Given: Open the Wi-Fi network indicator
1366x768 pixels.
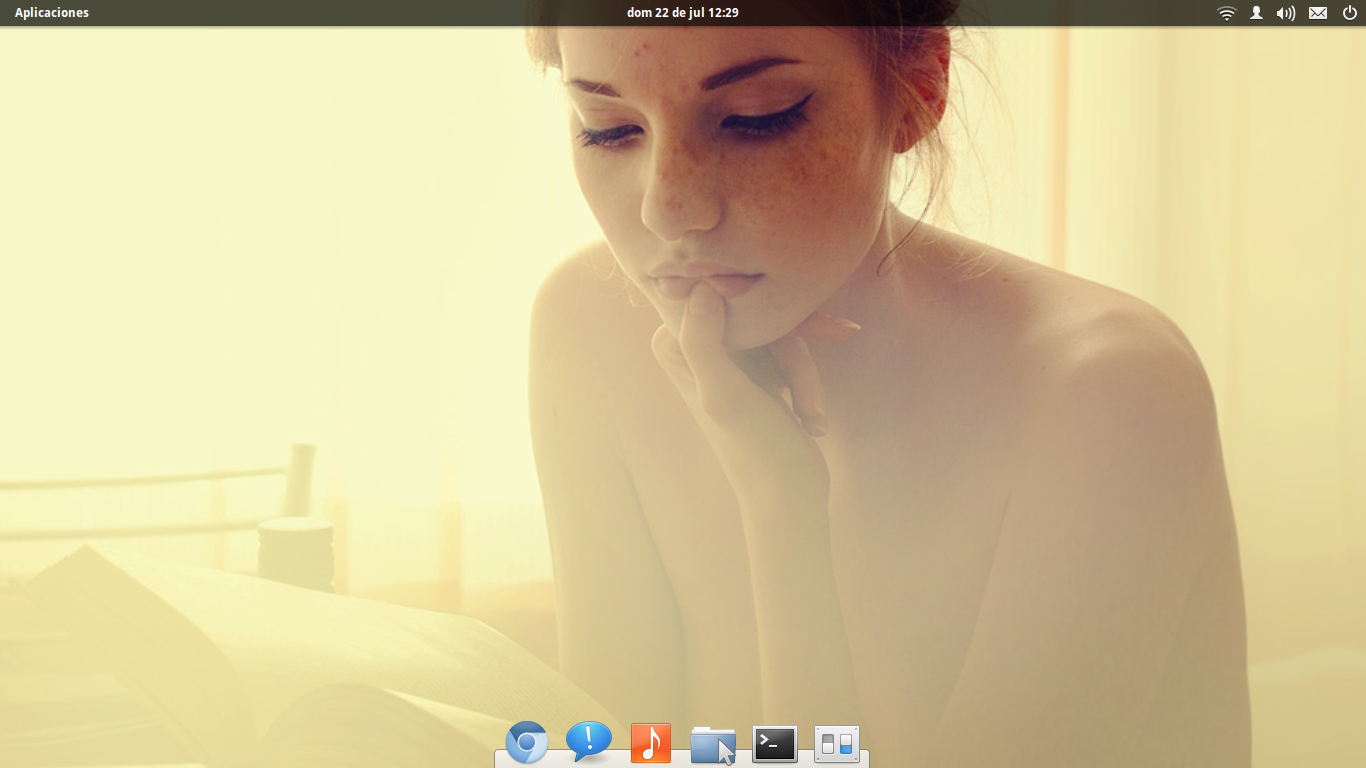Looking at the screenshot, I should click(1227, 13).
